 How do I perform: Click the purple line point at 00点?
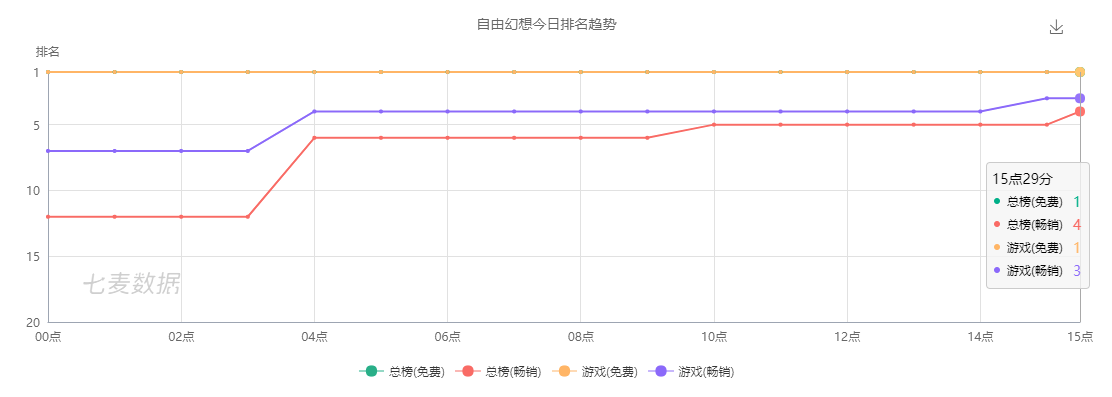48,151
